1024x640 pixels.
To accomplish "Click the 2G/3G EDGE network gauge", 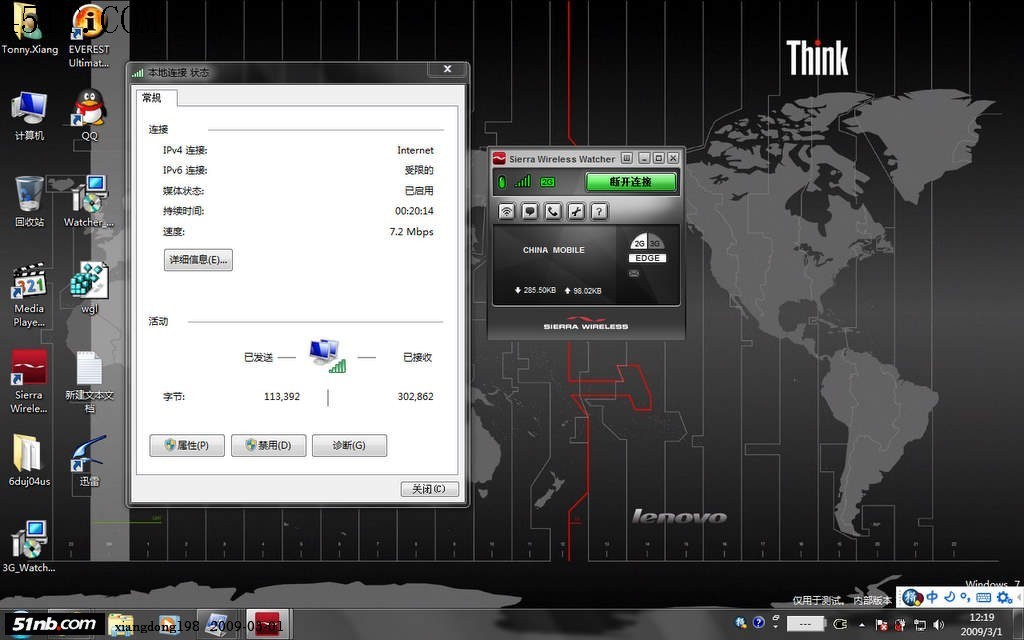I will 647,248.
